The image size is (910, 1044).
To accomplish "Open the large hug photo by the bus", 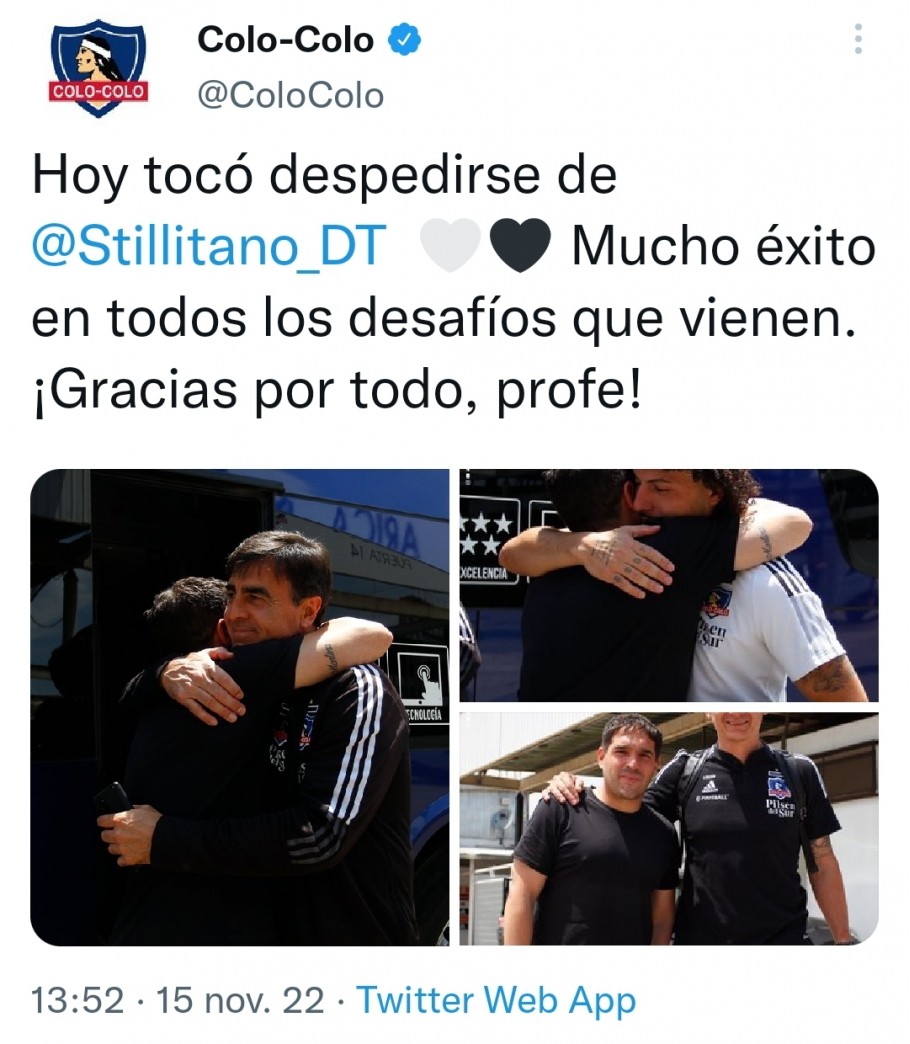I will (x=240, y=707).
